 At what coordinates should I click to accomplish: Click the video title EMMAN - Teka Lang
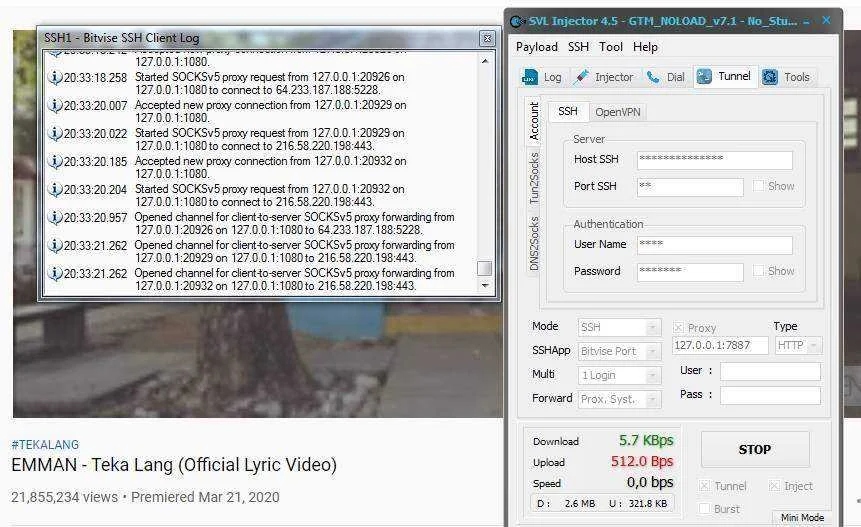174,465
